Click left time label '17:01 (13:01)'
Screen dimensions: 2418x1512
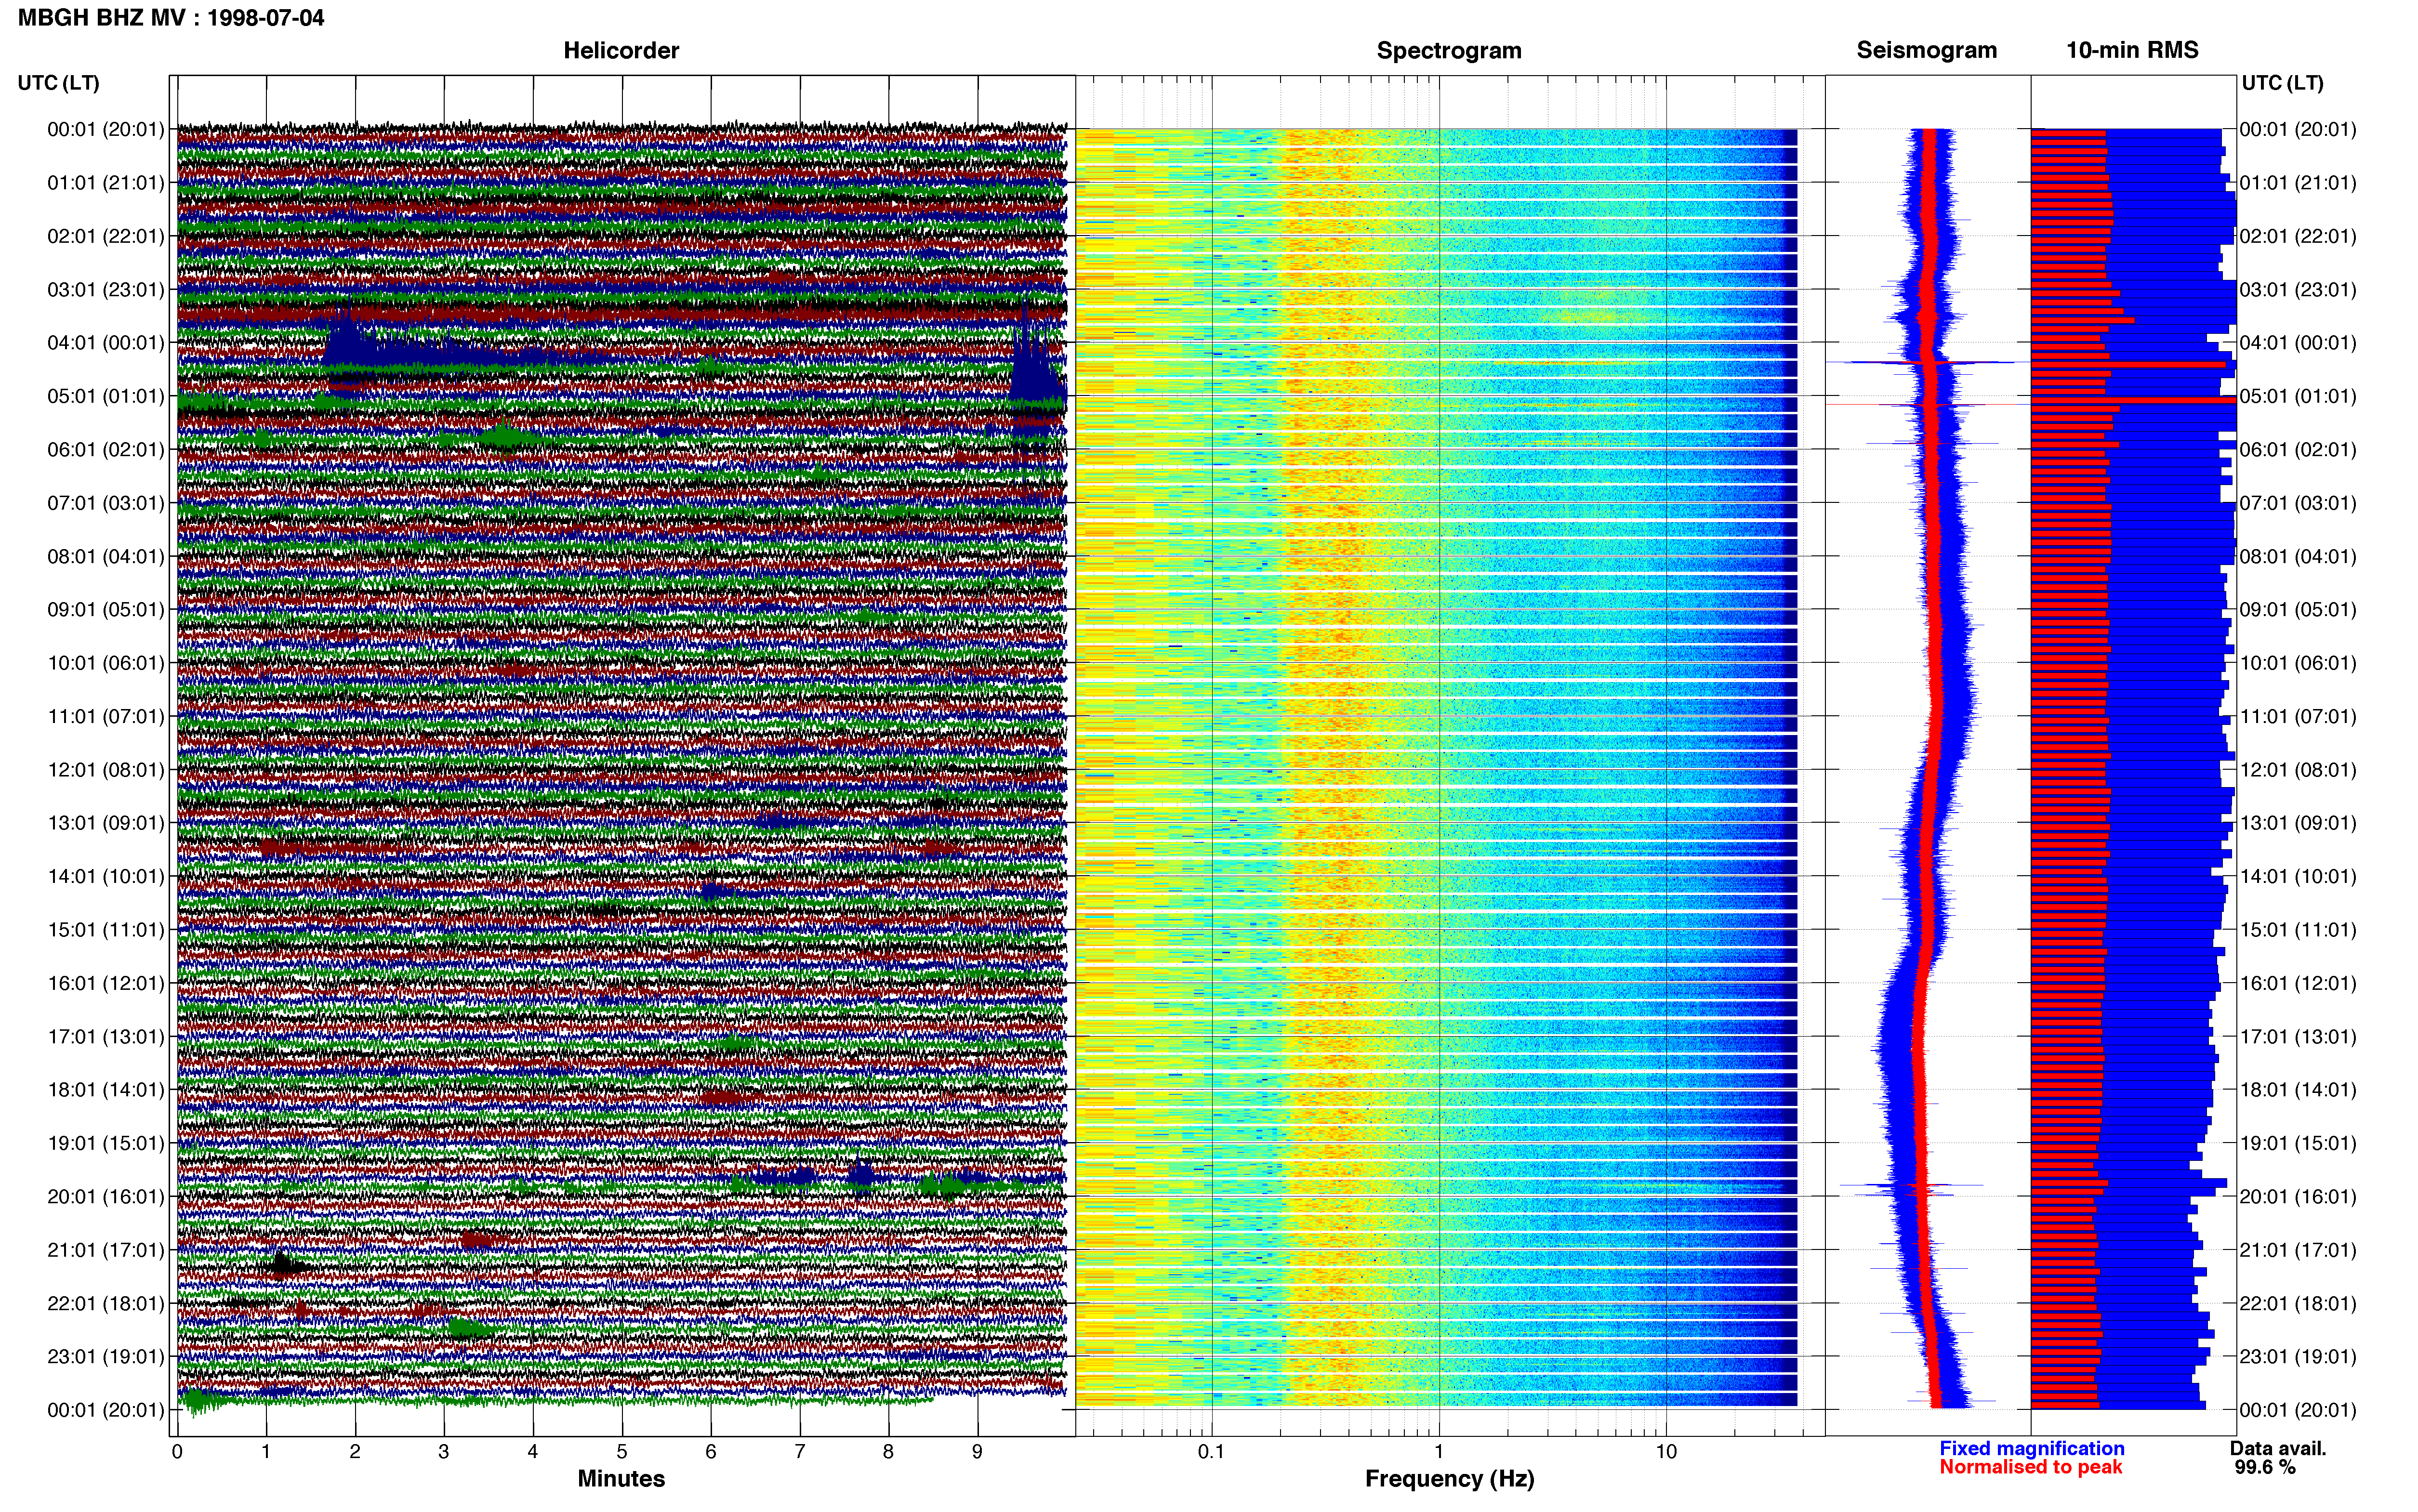(105, 1036)
